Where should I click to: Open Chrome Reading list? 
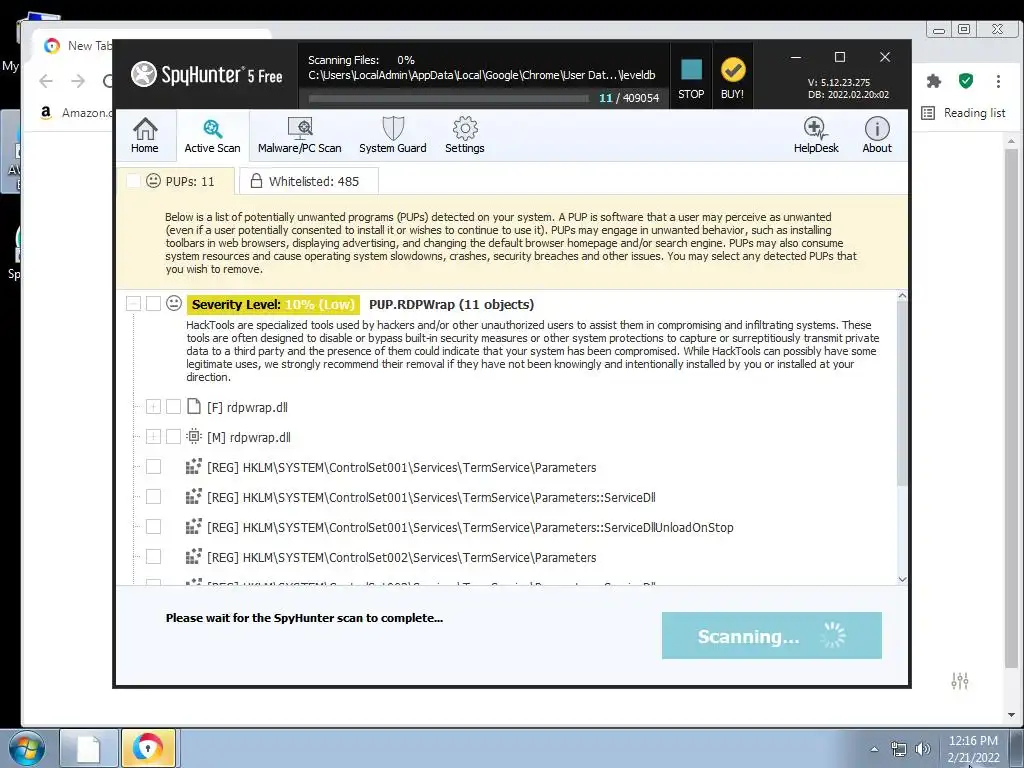coord(963,113)
